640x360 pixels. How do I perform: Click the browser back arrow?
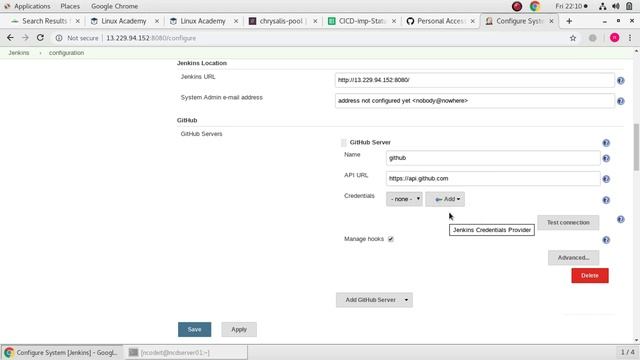point(10,38)
